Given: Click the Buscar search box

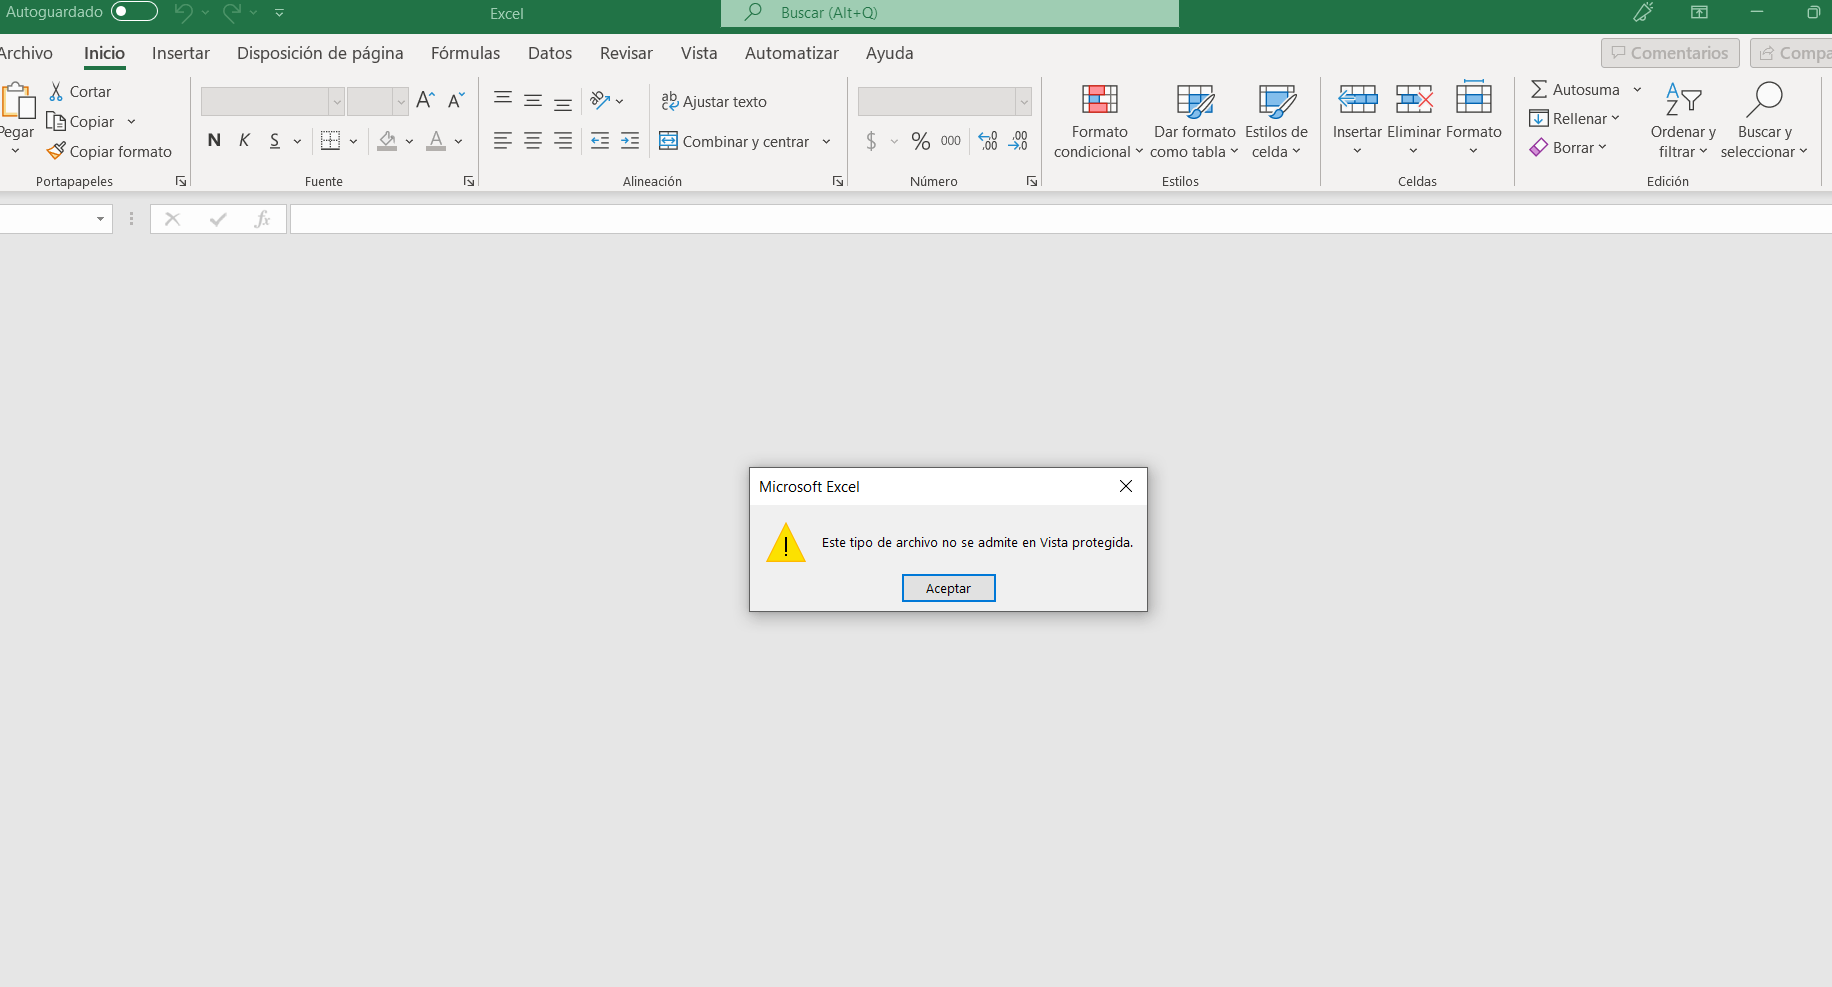Looking at the screenshot, I should [950, 13].
